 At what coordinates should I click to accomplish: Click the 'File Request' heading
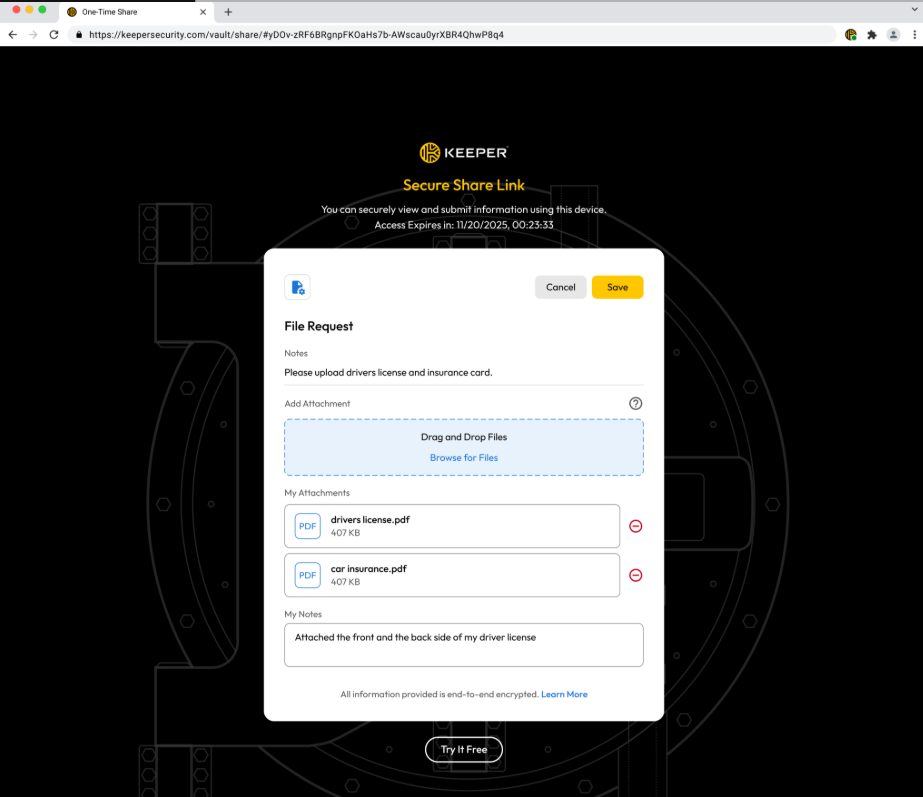pos(318,326)
